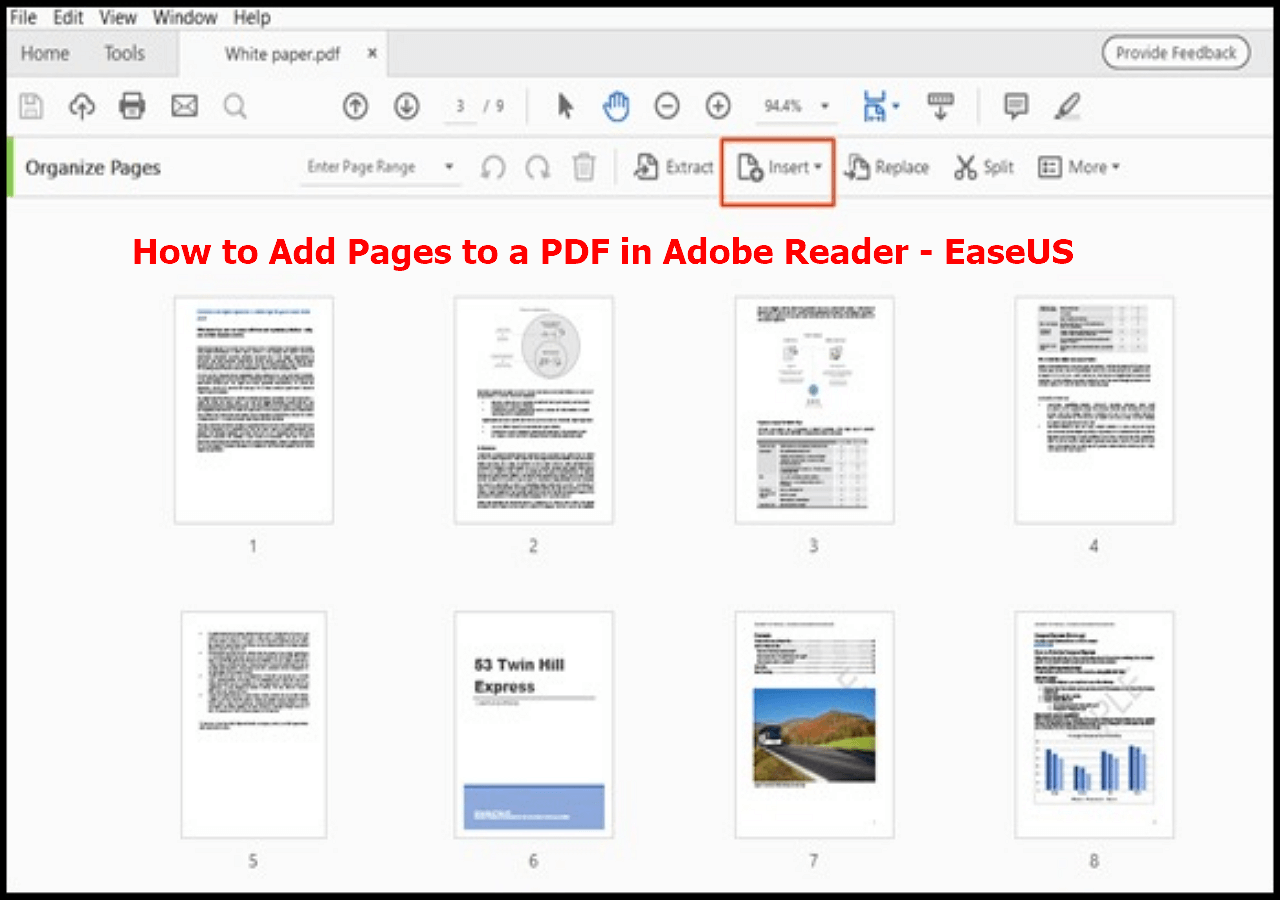1280x900 pixels.
Task: Click the zoom in plus icon
Action: click(718, 106)
